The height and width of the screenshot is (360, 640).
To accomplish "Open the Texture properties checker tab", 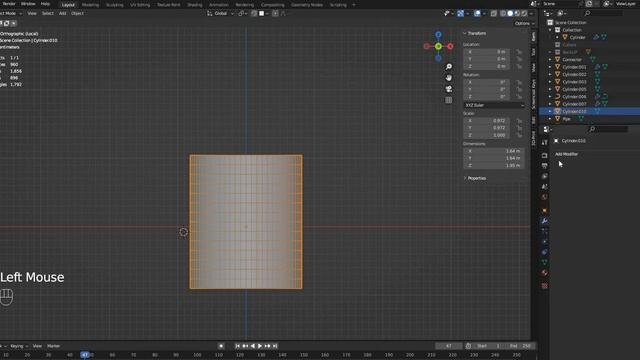I will click(544, 286).
